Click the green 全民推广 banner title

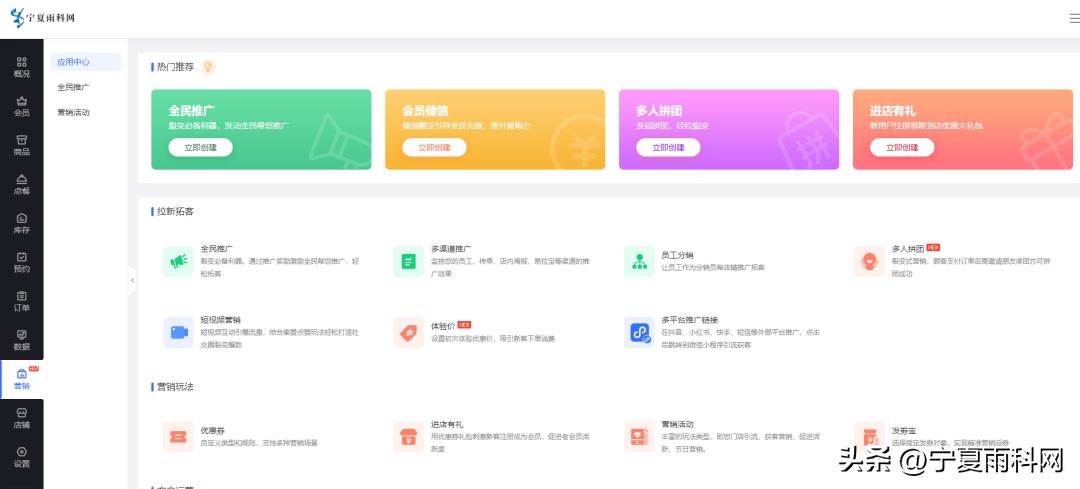point(191,110)
